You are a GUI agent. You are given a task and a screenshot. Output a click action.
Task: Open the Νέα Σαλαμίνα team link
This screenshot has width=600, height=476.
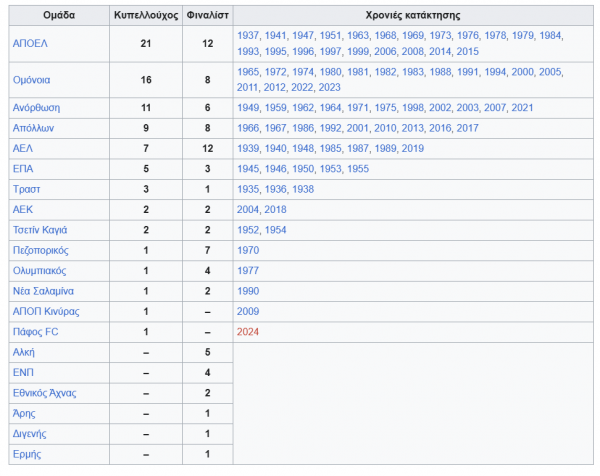pyautogui.click(x=43, y=291)
